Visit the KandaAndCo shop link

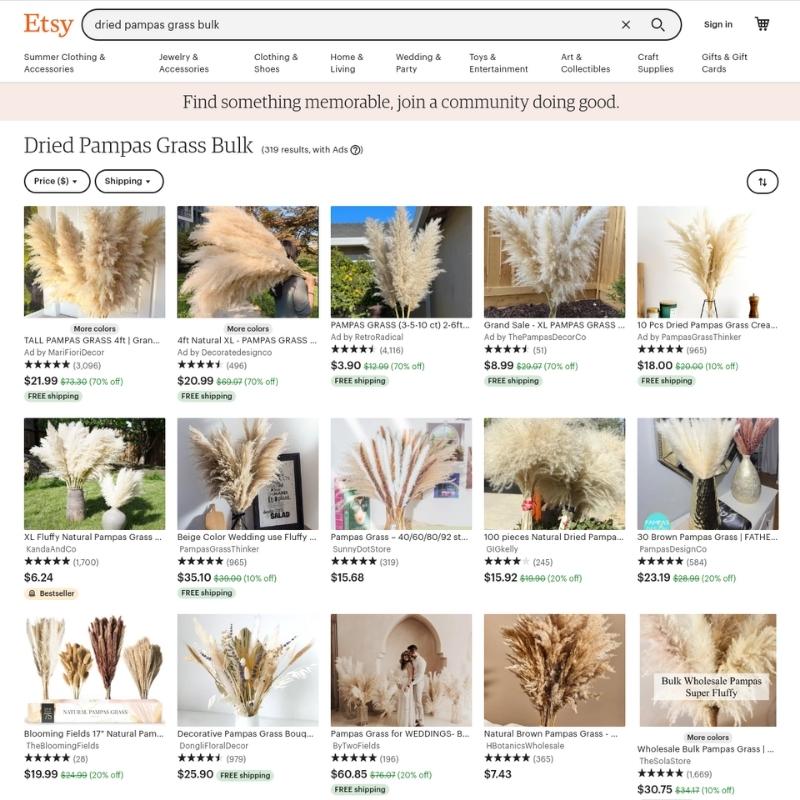click(x=51, y=549)
